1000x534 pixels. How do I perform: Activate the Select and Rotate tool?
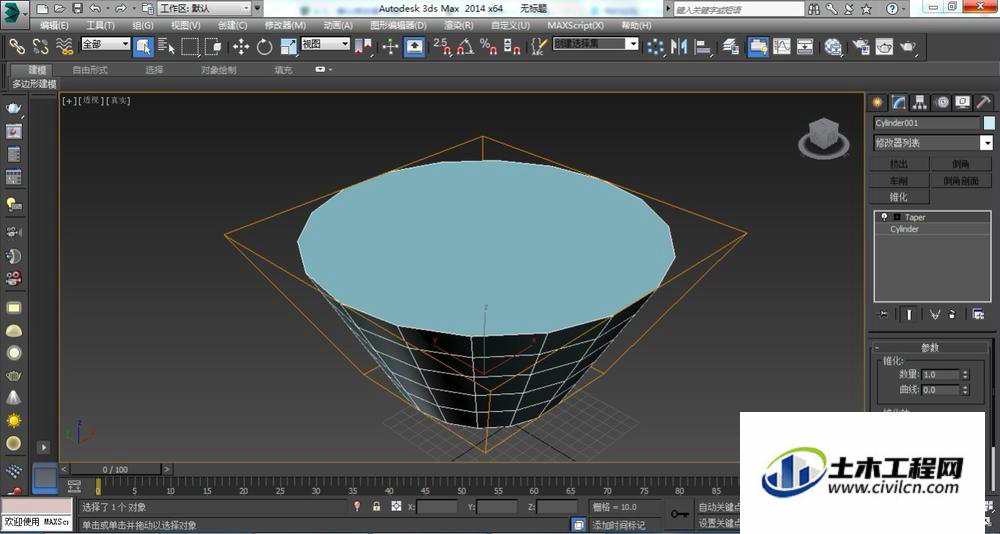coord(265,46)
